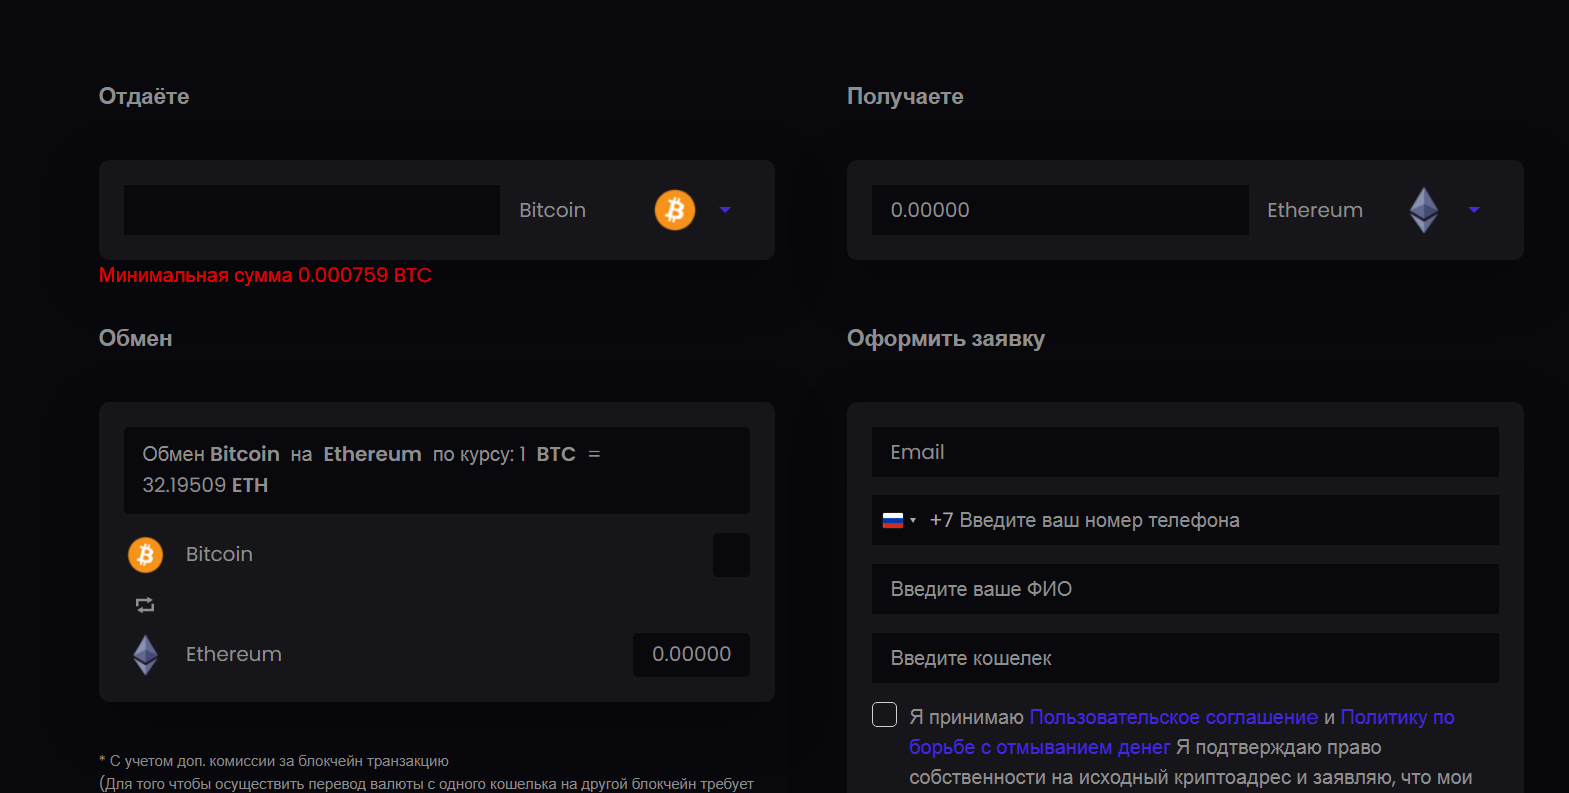Image resolution: width=1569 pixels, height=793 pixels.
Task: Focus the Bitcoin amount input field
Action: coord(312,210)
